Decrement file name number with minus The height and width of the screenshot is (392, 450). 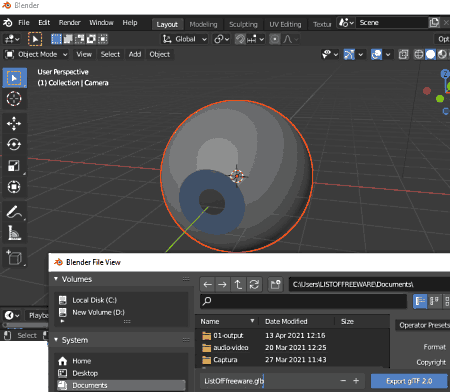tap(343, 381)
